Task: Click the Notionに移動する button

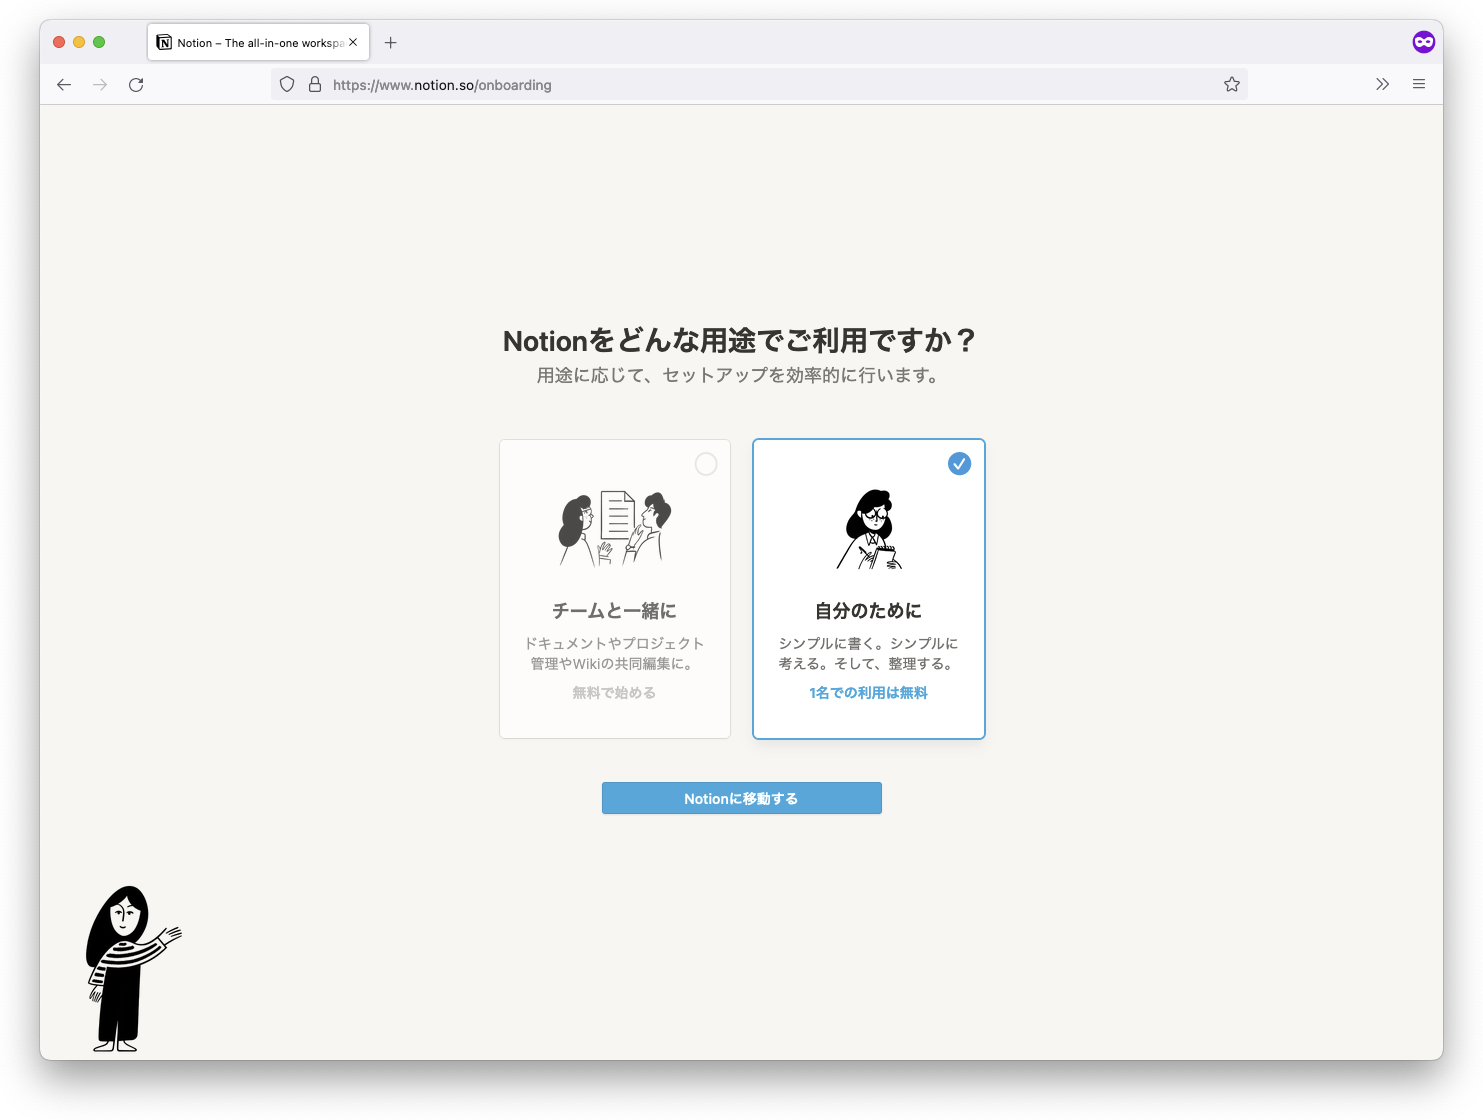Action: (741, 798)
